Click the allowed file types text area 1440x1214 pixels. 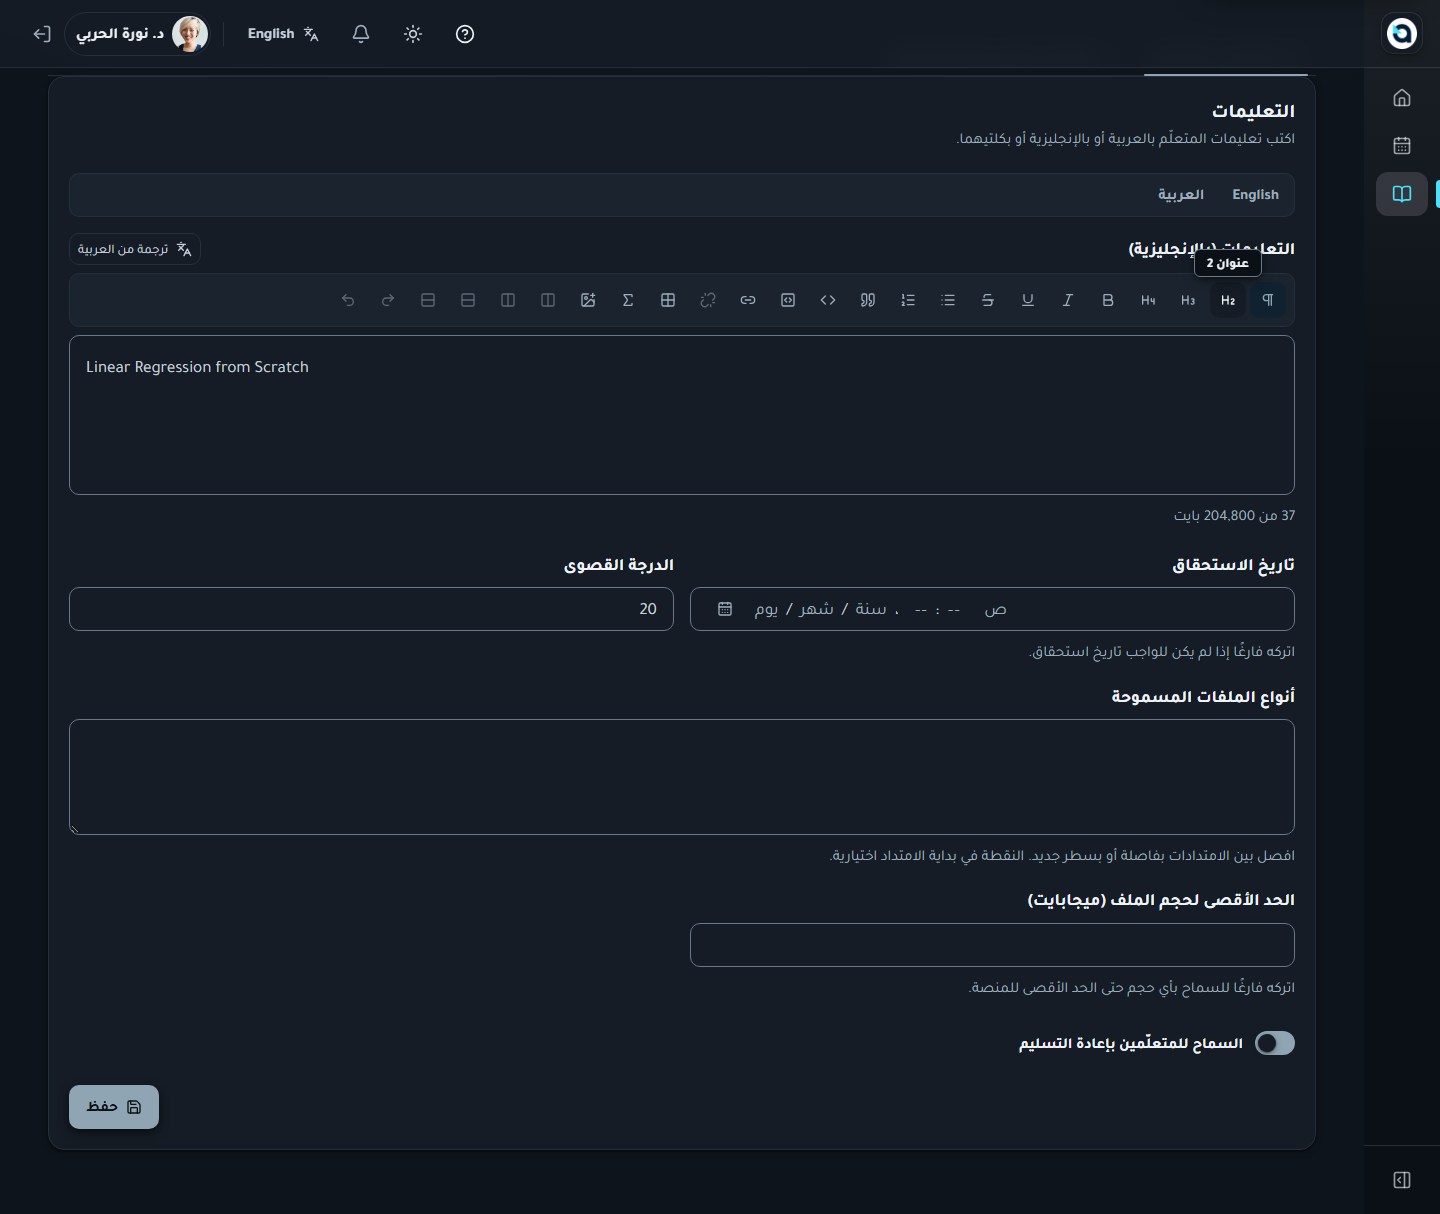tap(682, 777)
